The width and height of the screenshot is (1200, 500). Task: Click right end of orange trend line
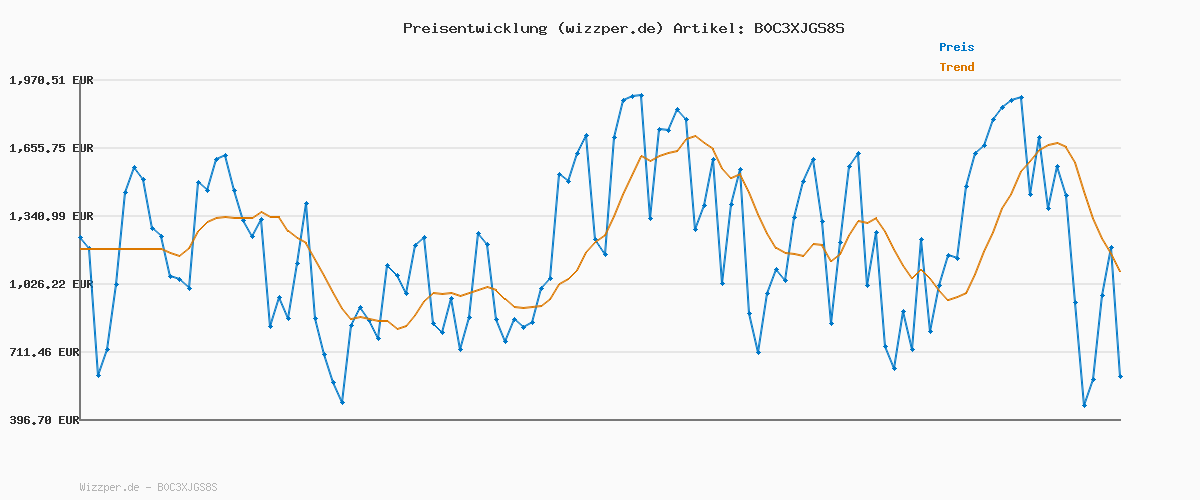tap(1120, 271)
